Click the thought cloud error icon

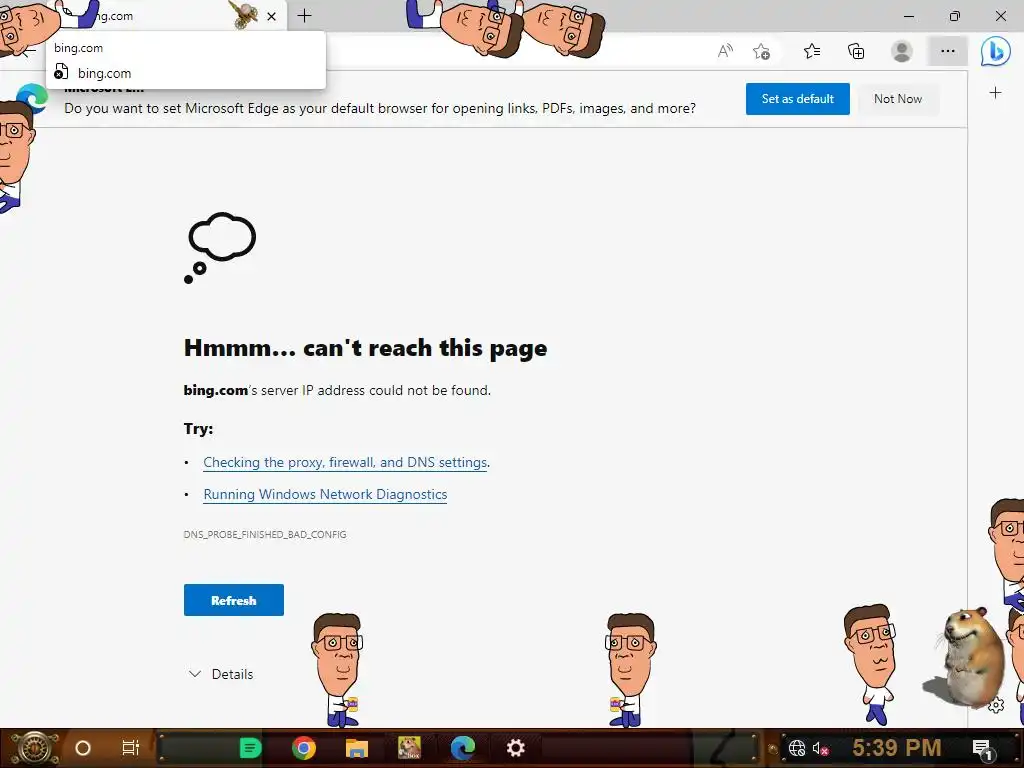click(220, 248)
